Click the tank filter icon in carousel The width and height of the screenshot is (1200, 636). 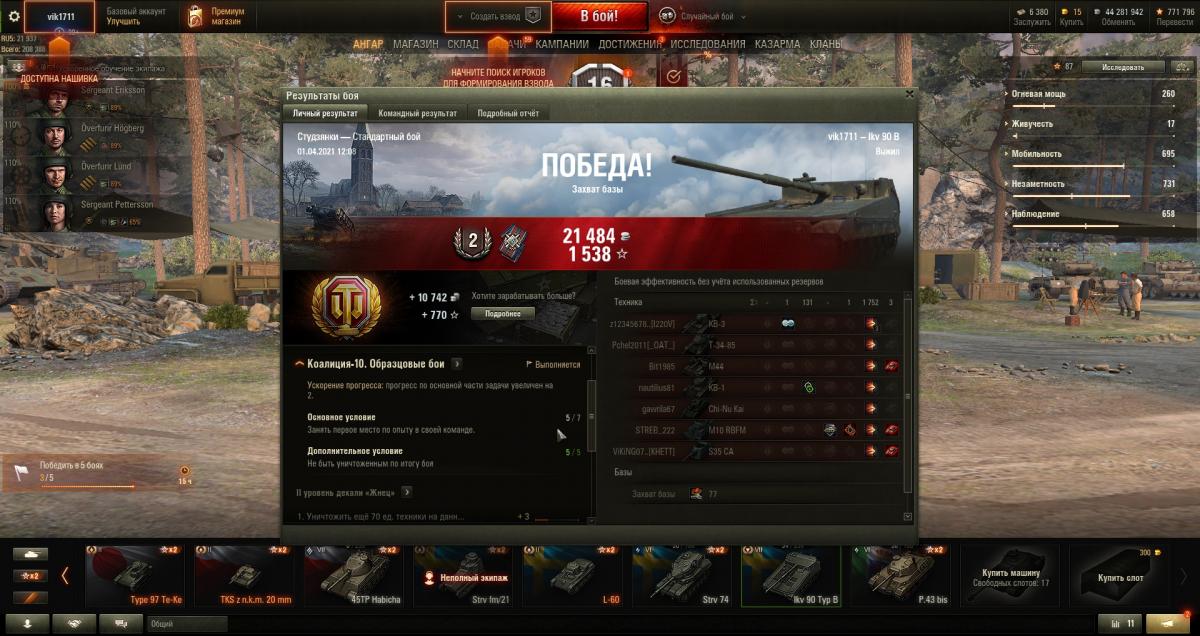point(31,554)
